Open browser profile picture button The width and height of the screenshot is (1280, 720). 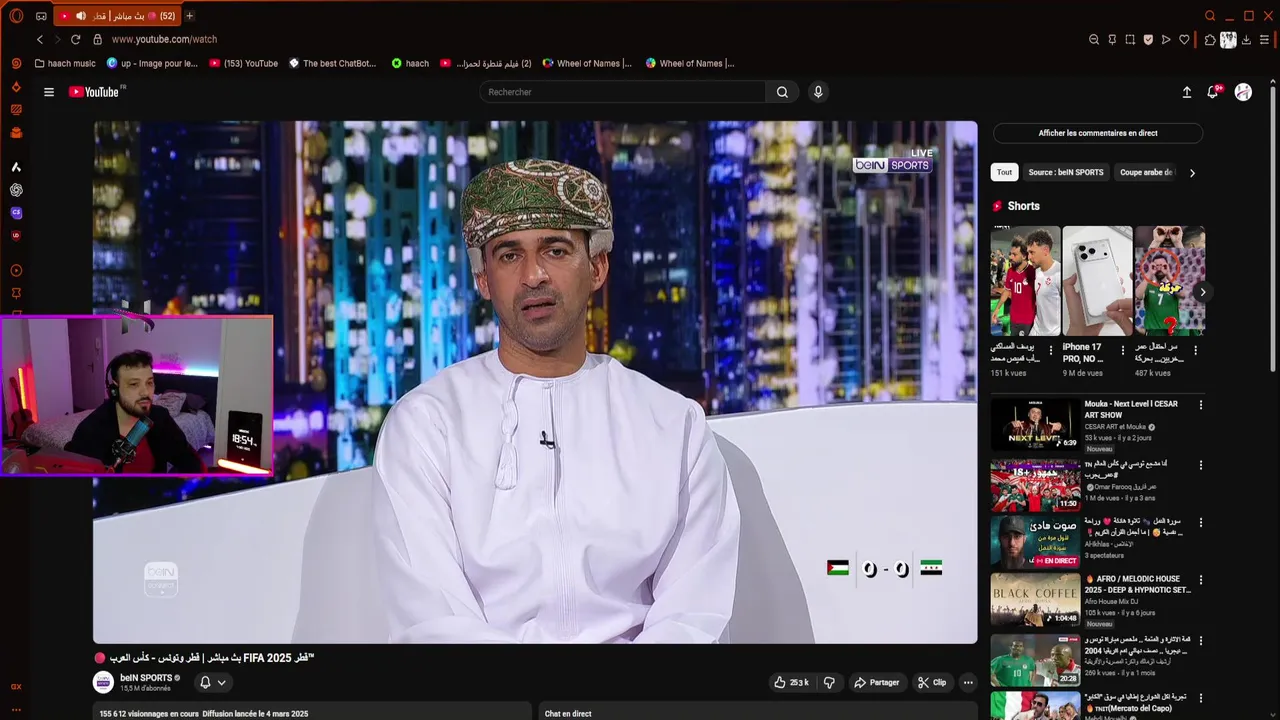(x=1228, y=39)
